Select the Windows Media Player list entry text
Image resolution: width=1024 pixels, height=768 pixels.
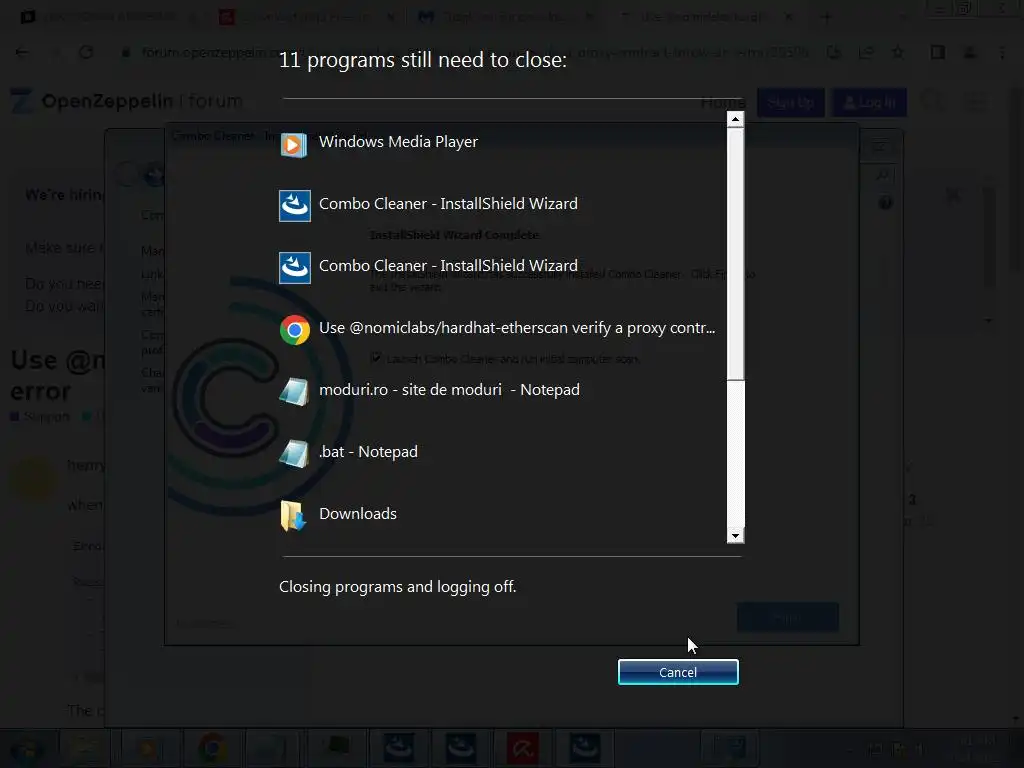tap(398, 142)
